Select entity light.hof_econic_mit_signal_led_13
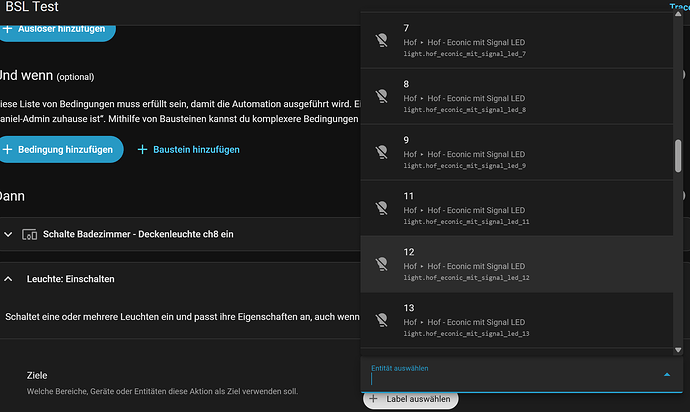Screen dimensions: 690x412 click(517, 320)
